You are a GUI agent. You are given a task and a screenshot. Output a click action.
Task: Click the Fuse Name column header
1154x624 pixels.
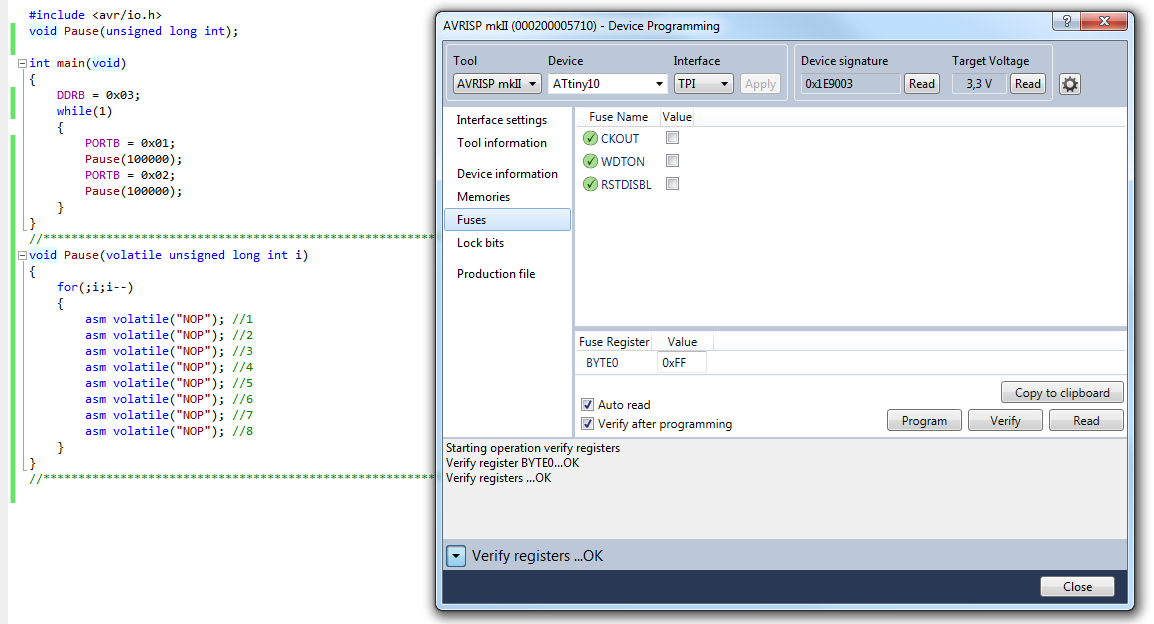618,117
